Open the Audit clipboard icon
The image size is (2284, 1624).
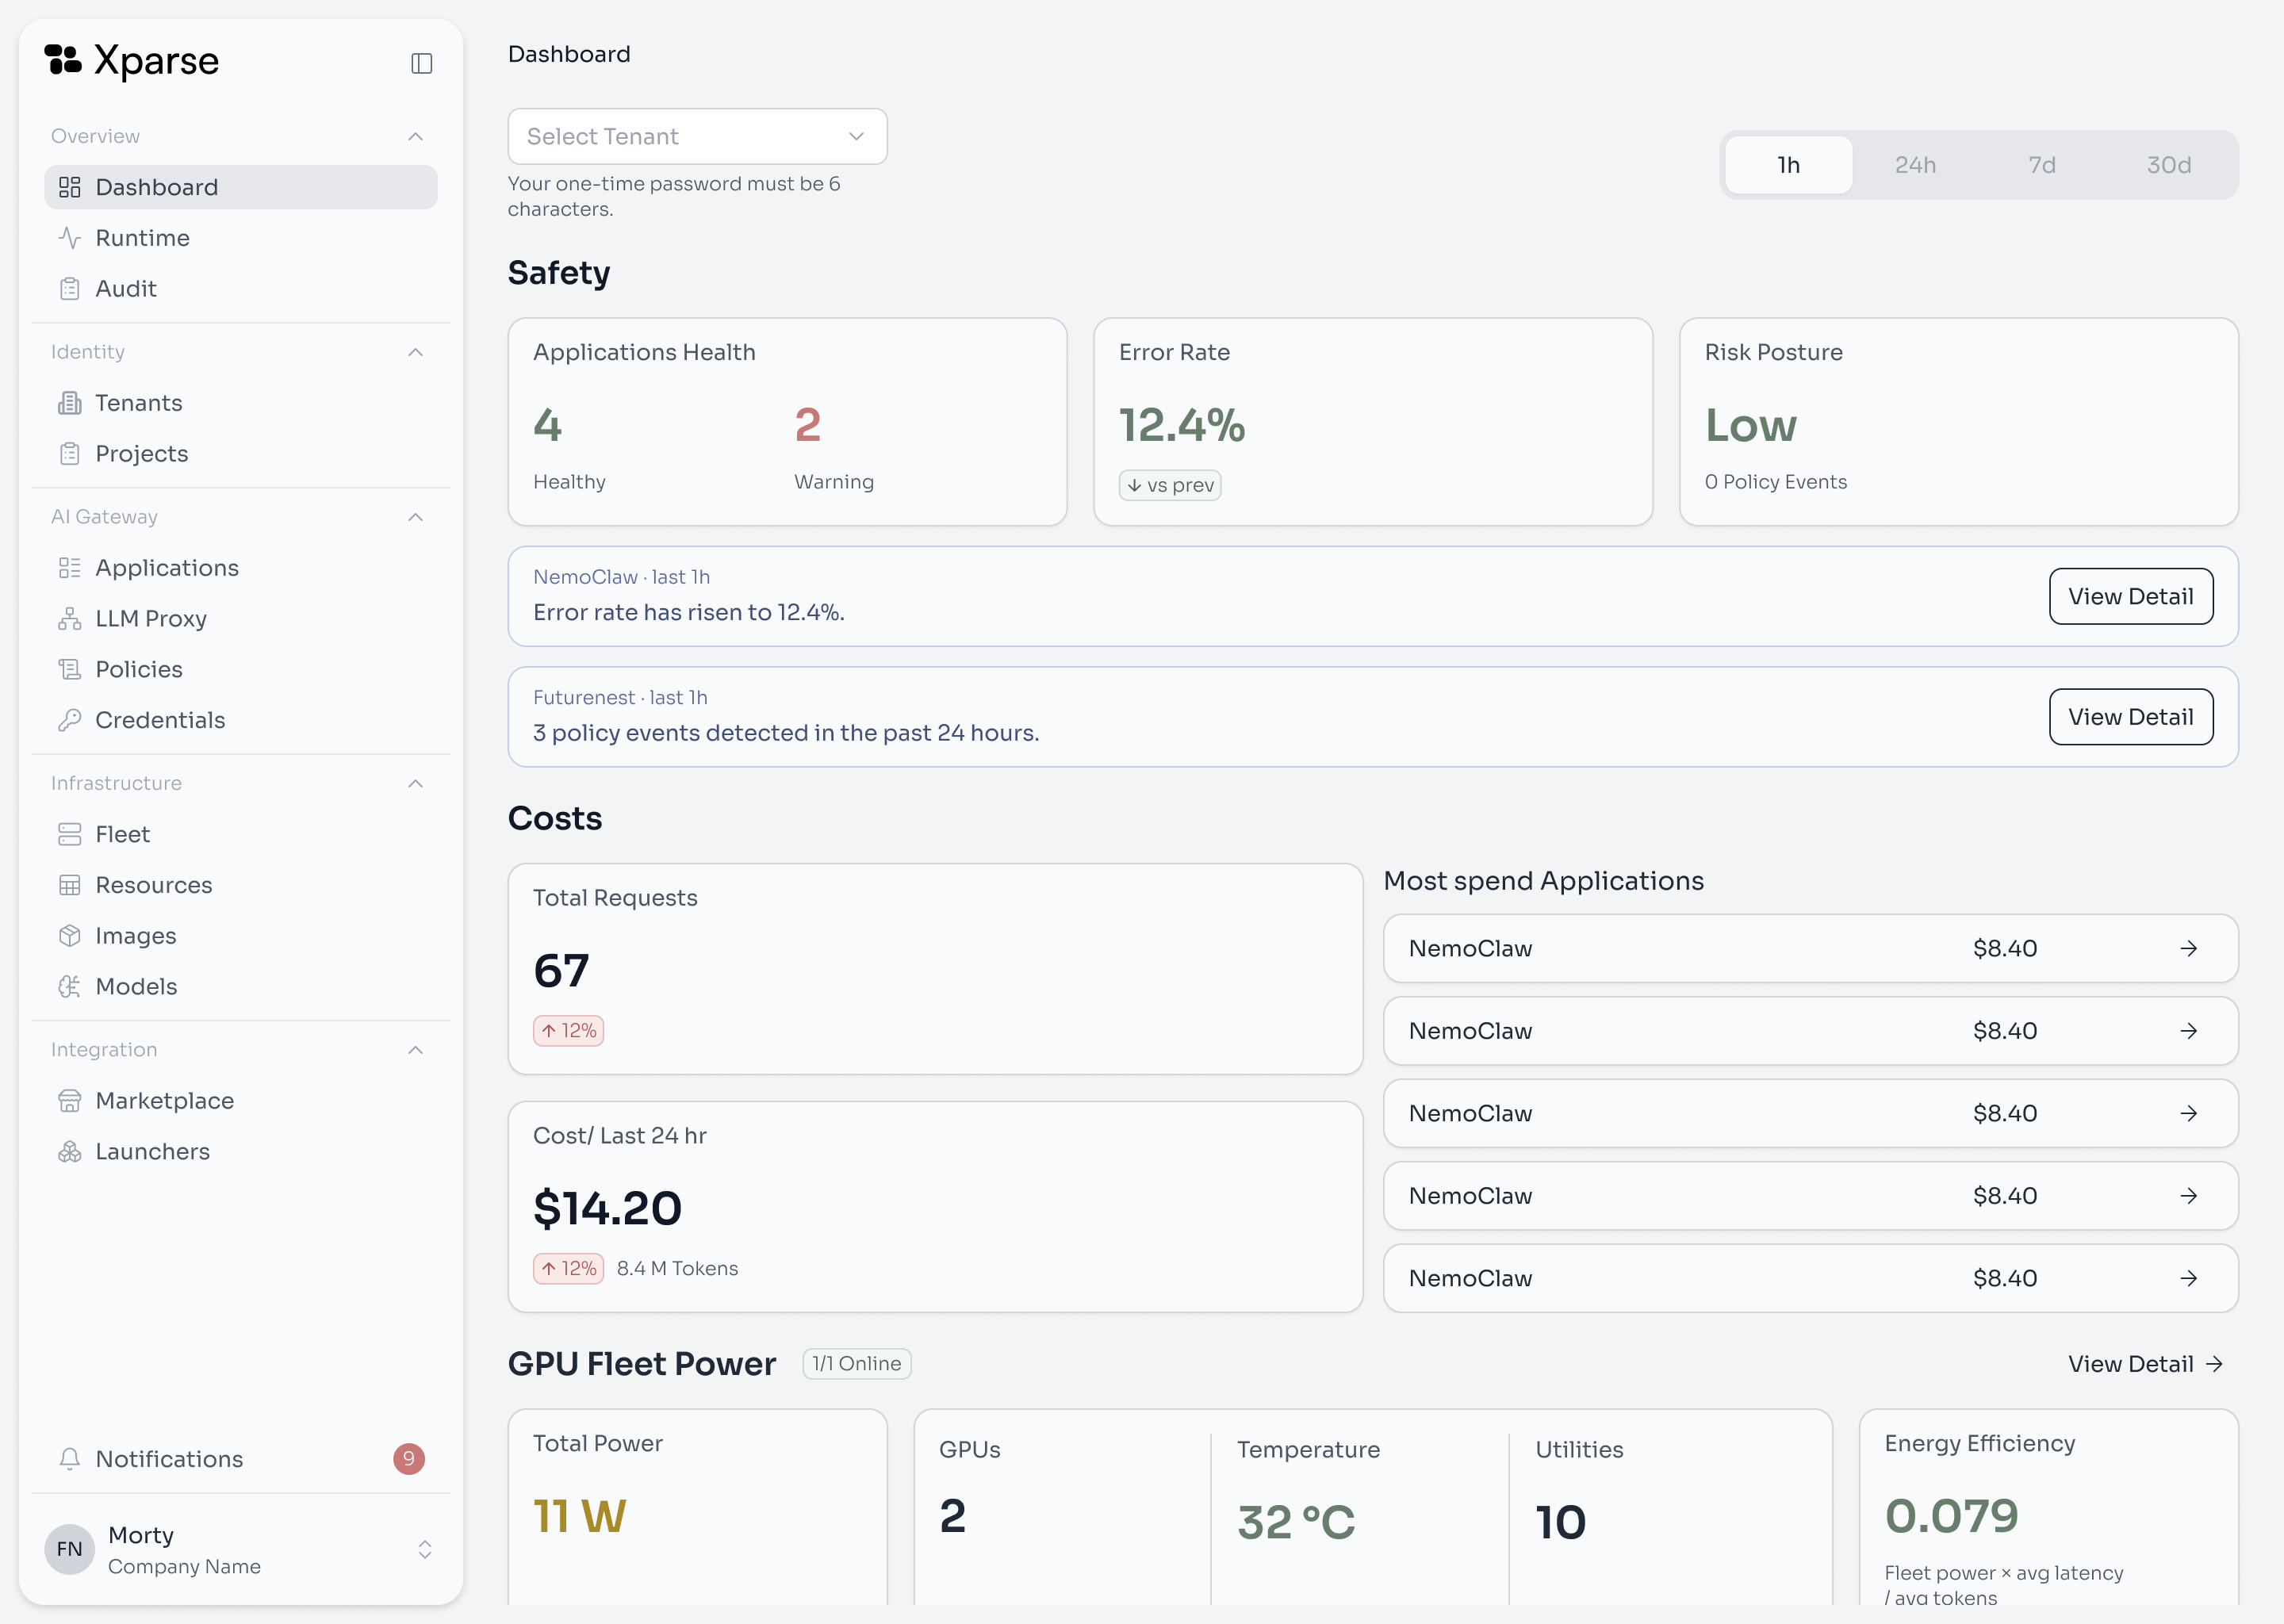(69, 289)
